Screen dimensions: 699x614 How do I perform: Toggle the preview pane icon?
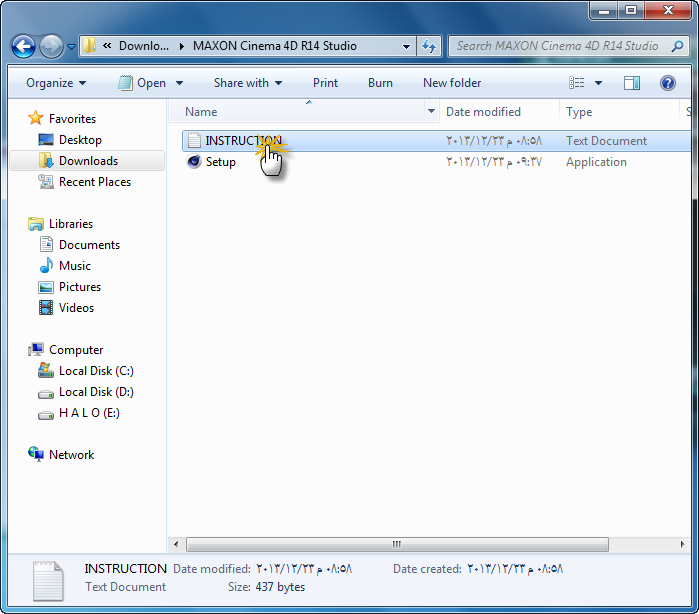tap(632, 83)
